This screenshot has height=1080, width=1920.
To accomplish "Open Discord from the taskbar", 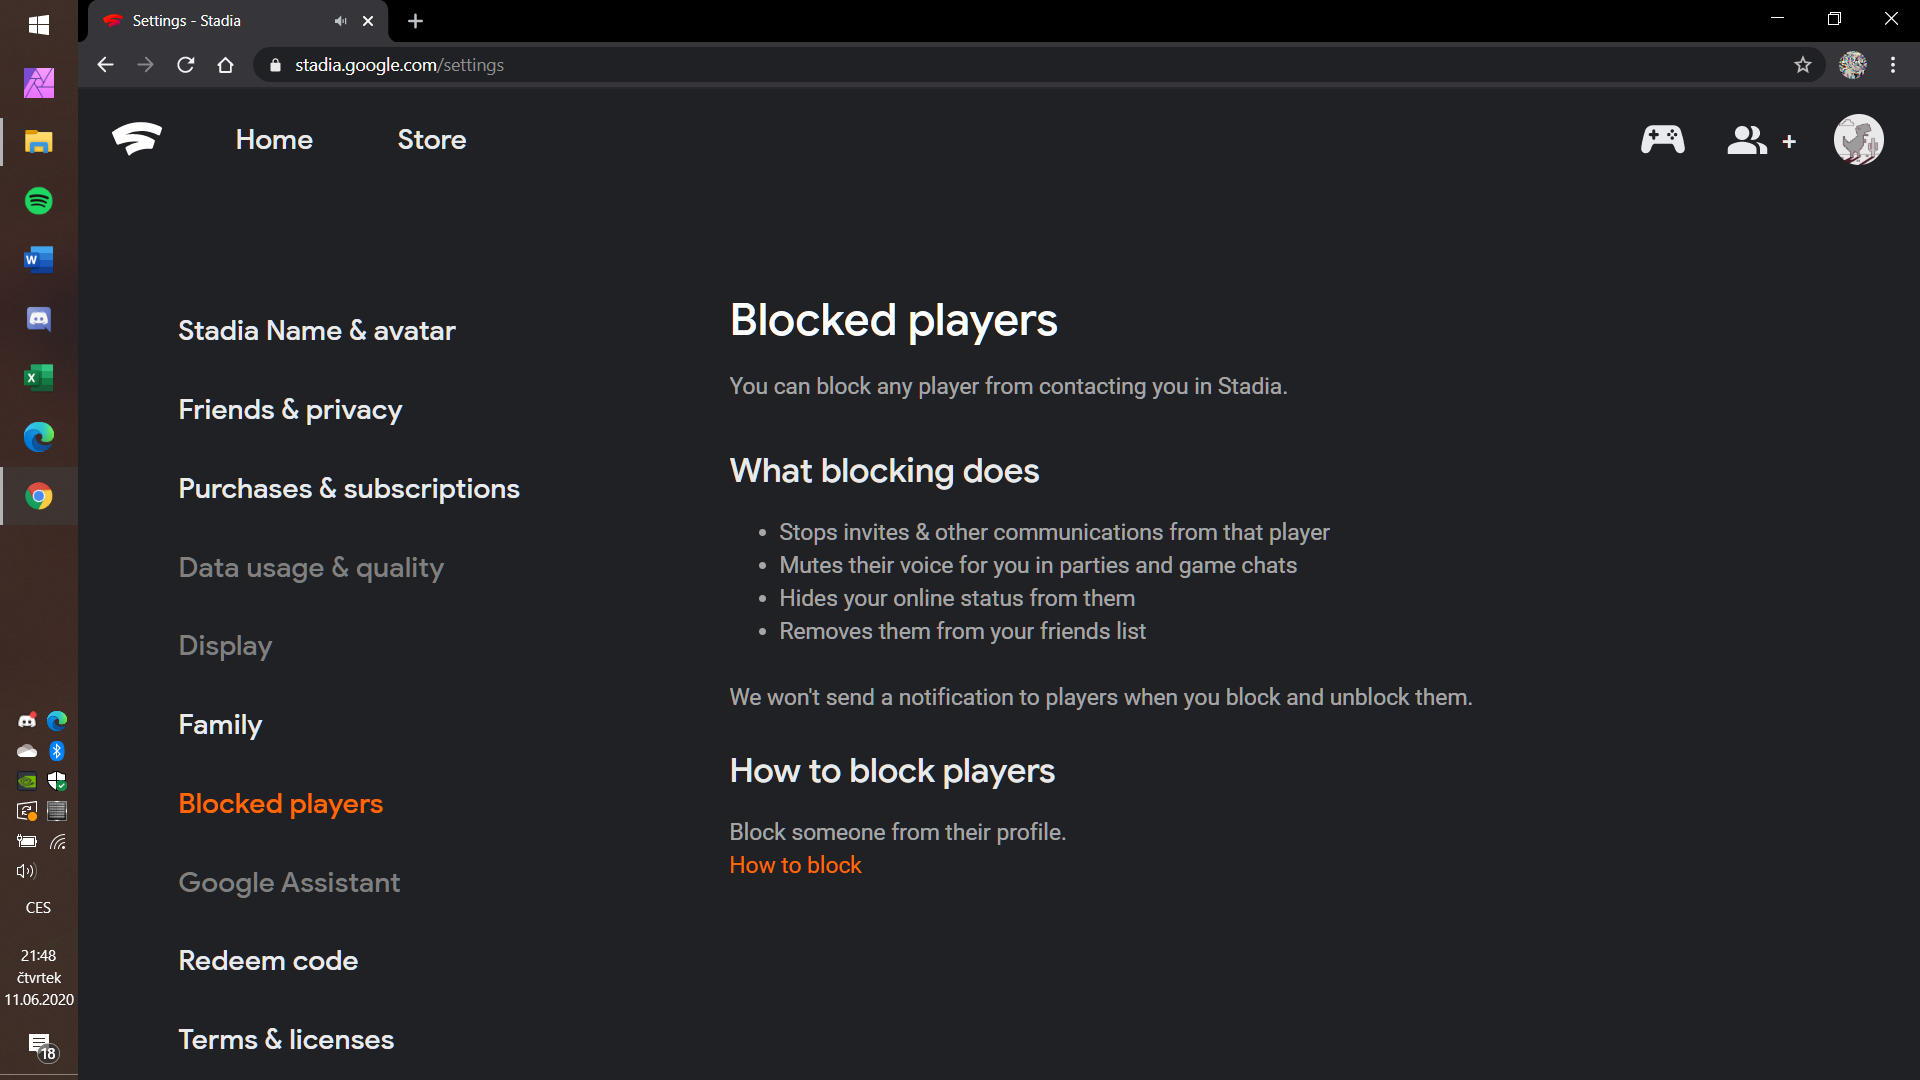I will tap(38, 319).
